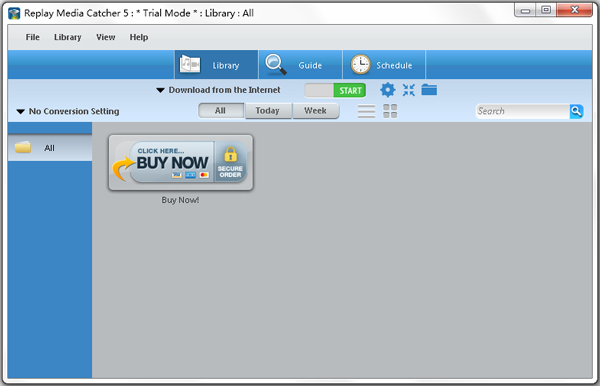Viewport: 600px width, 386px height.
Task: Maximize the Replay Media Catcher window
Action: click(546, 10)
